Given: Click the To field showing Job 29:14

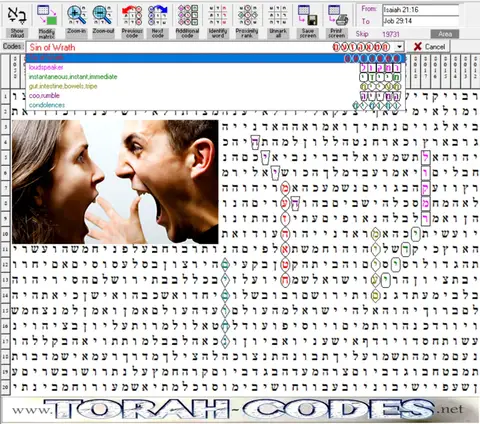Looking at the screenshot, I should 421,21.
